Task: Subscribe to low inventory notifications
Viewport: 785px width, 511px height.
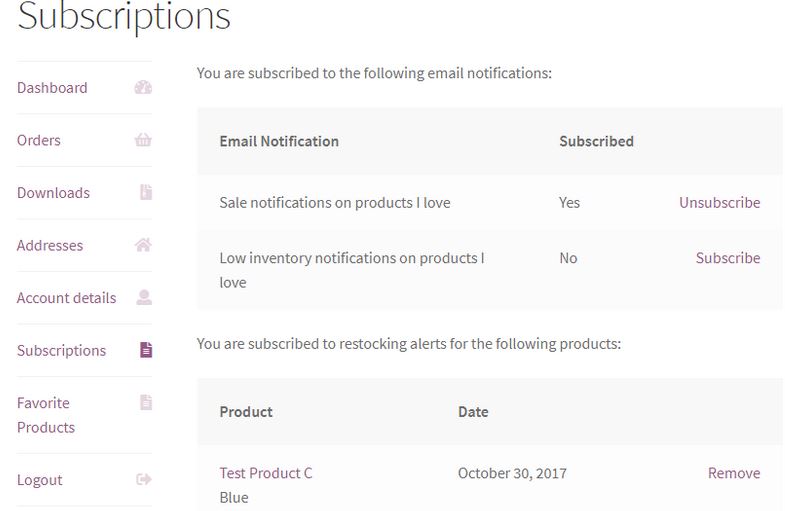Action: pos(728,258)
